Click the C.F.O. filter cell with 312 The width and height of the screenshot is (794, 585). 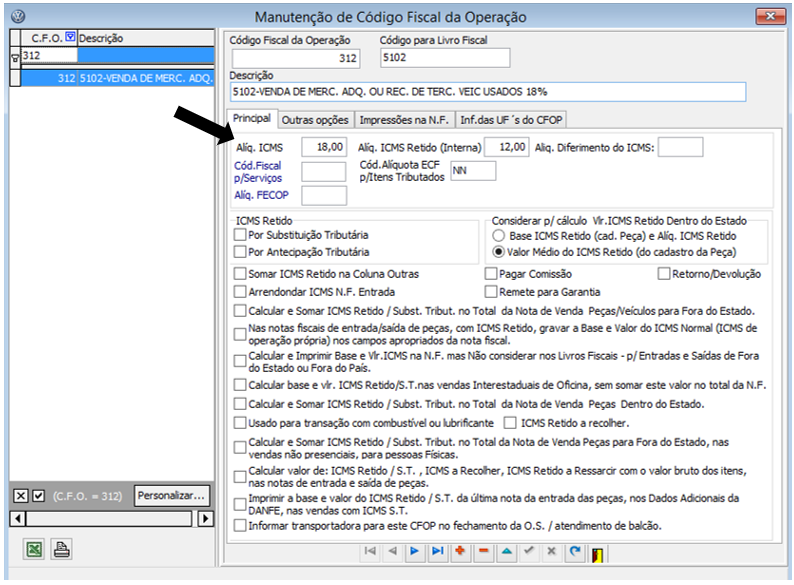(x=49, y=55)
